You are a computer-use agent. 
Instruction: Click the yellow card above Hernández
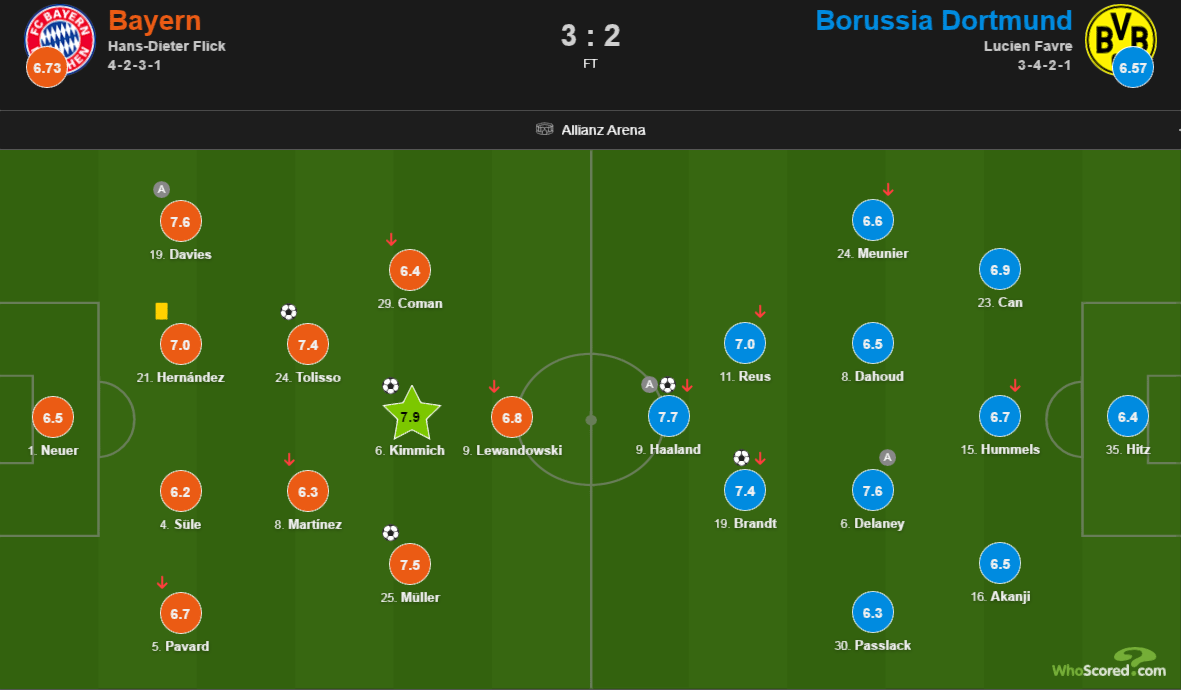click(x=161, y=311)
